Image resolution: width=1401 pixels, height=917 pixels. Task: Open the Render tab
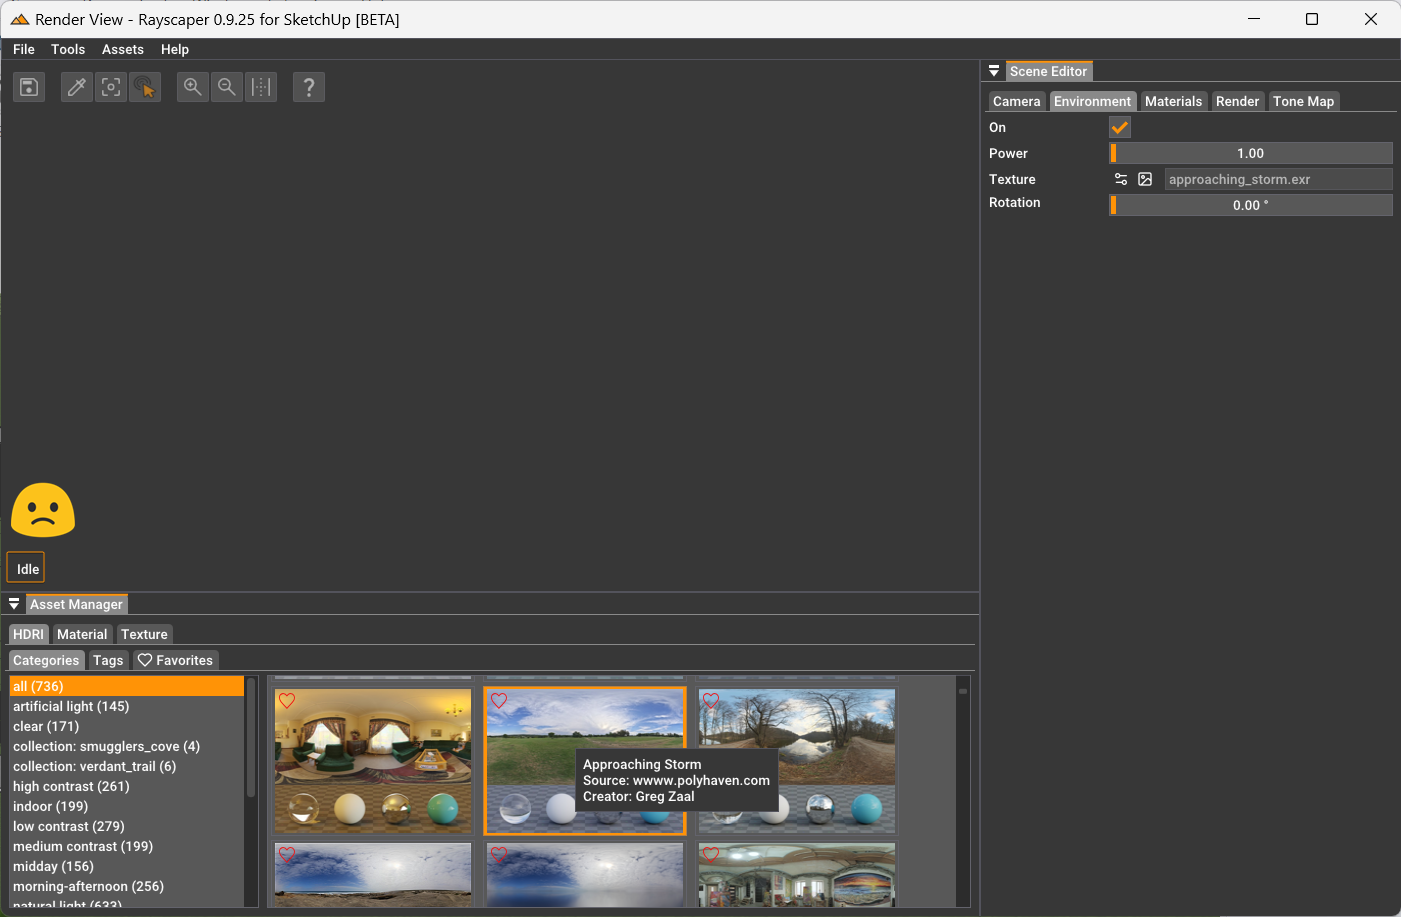click(x=1237, y=101)
